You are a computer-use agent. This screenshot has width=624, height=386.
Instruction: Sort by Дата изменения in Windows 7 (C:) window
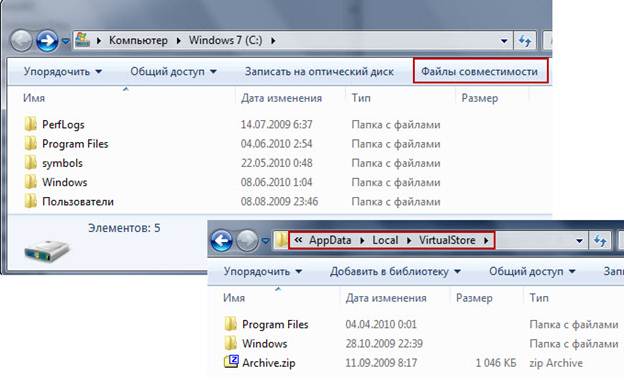point(281,98)
